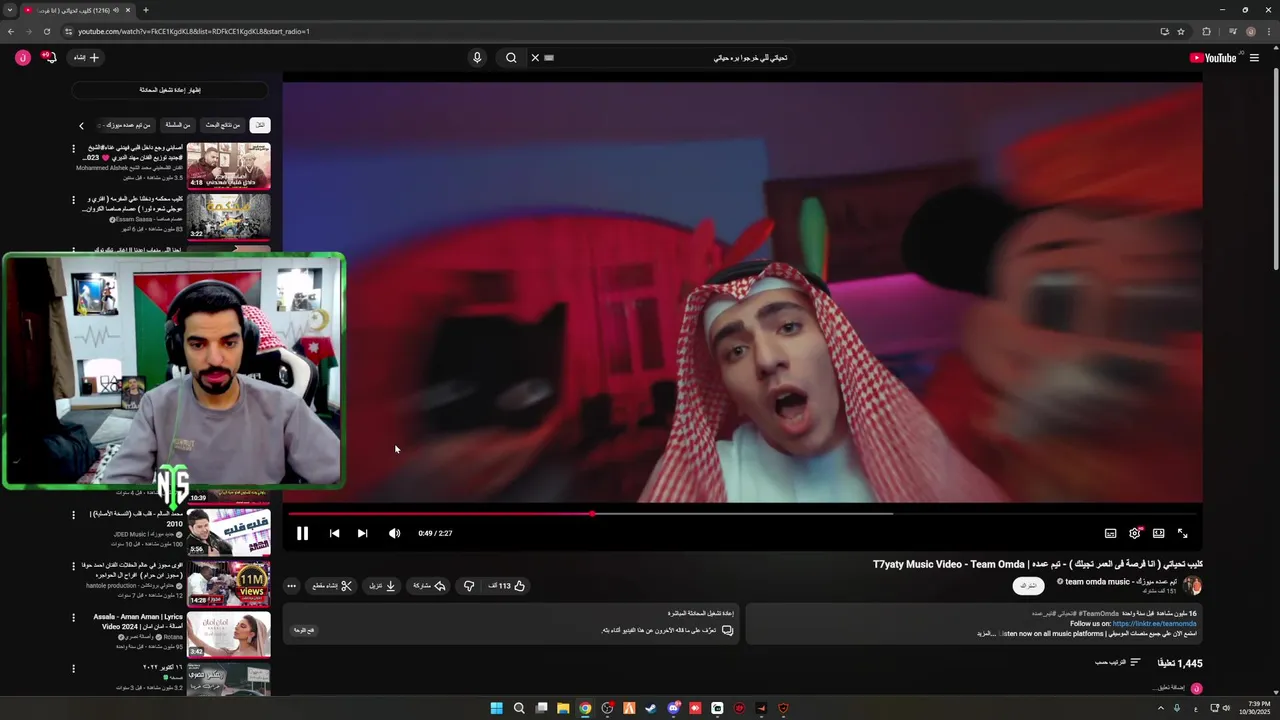This screenshot has height=720, width=1280.
Task: Open the Assala Aman Aman thumbnail 3:42
Action: click(228, 634)
